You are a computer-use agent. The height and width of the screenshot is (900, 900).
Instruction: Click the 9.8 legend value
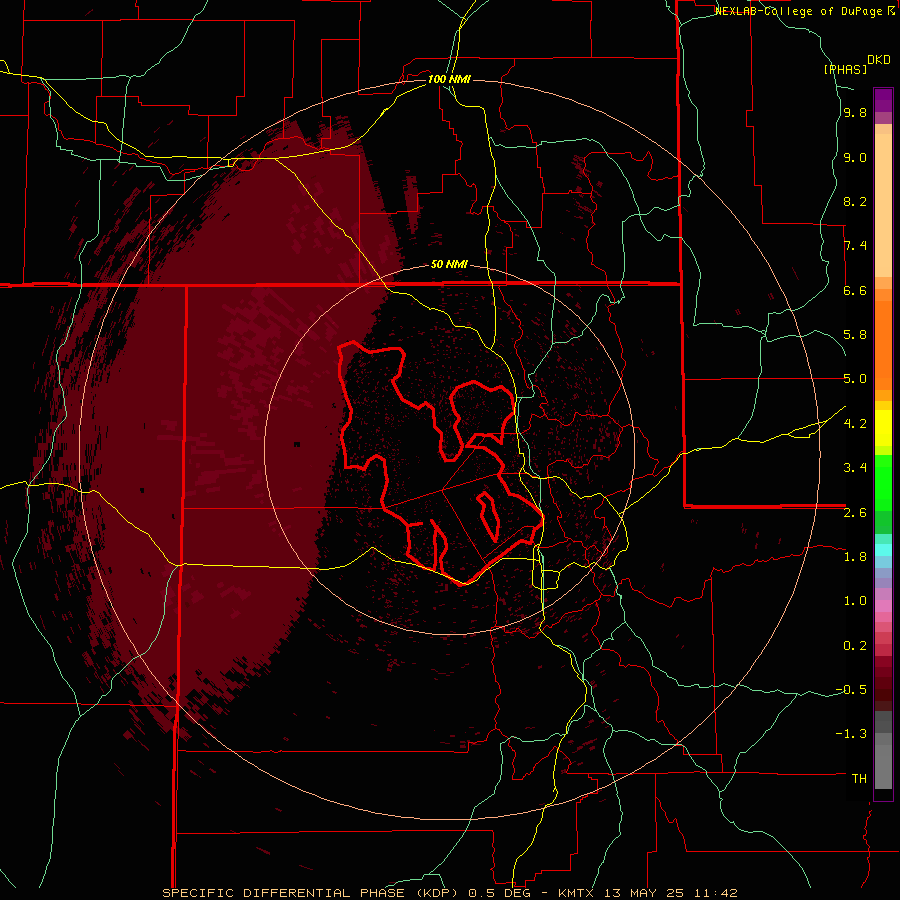855,113
